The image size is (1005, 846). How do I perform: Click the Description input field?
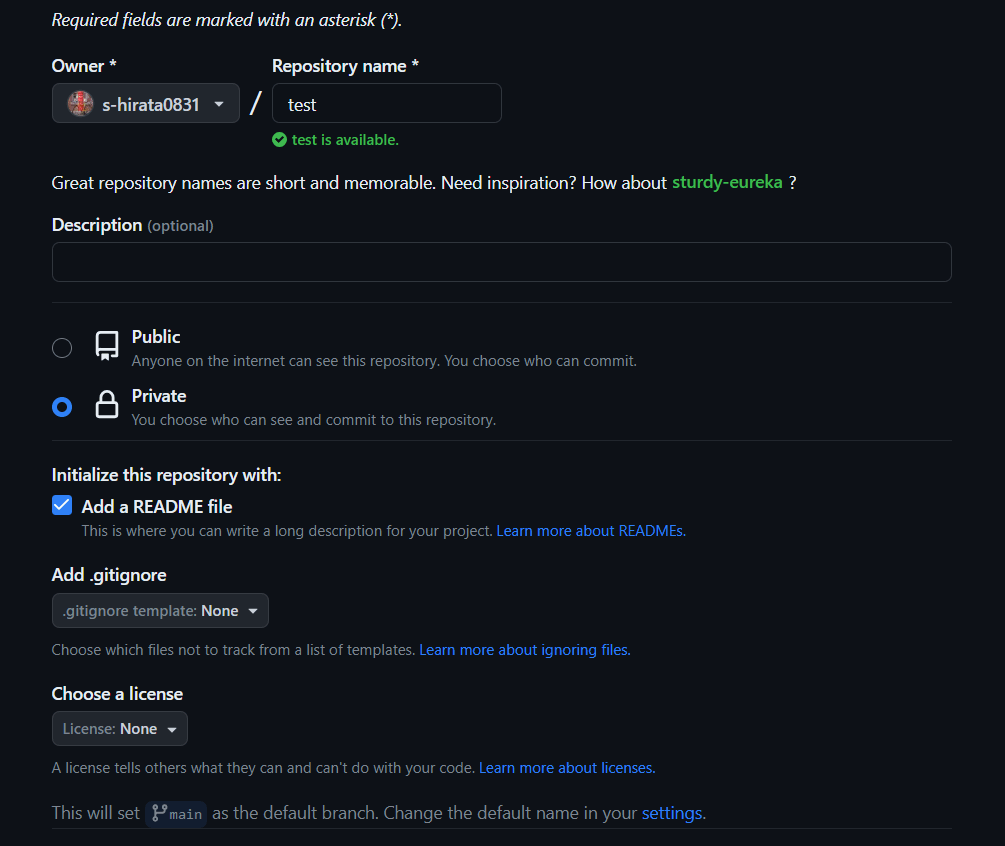click(x=502, y=262)
